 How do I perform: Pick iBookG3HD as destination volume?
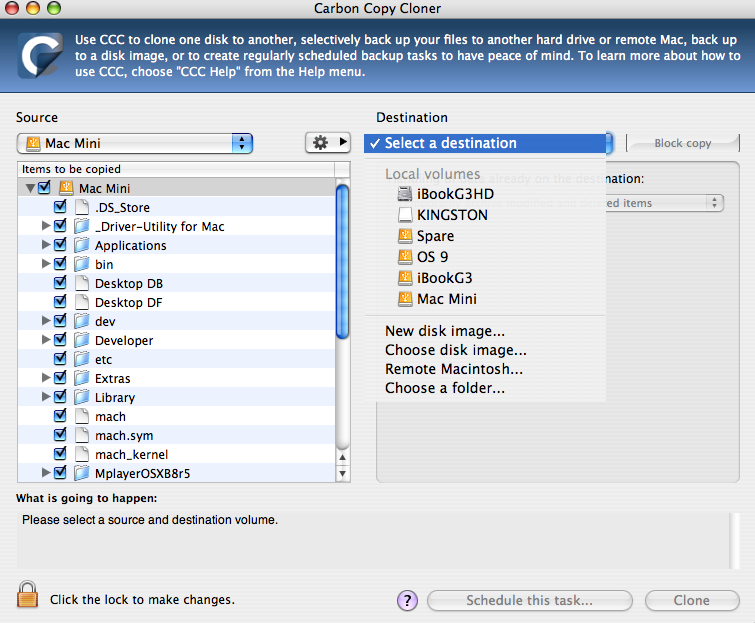pyautogui.click(x=485, y=194)
